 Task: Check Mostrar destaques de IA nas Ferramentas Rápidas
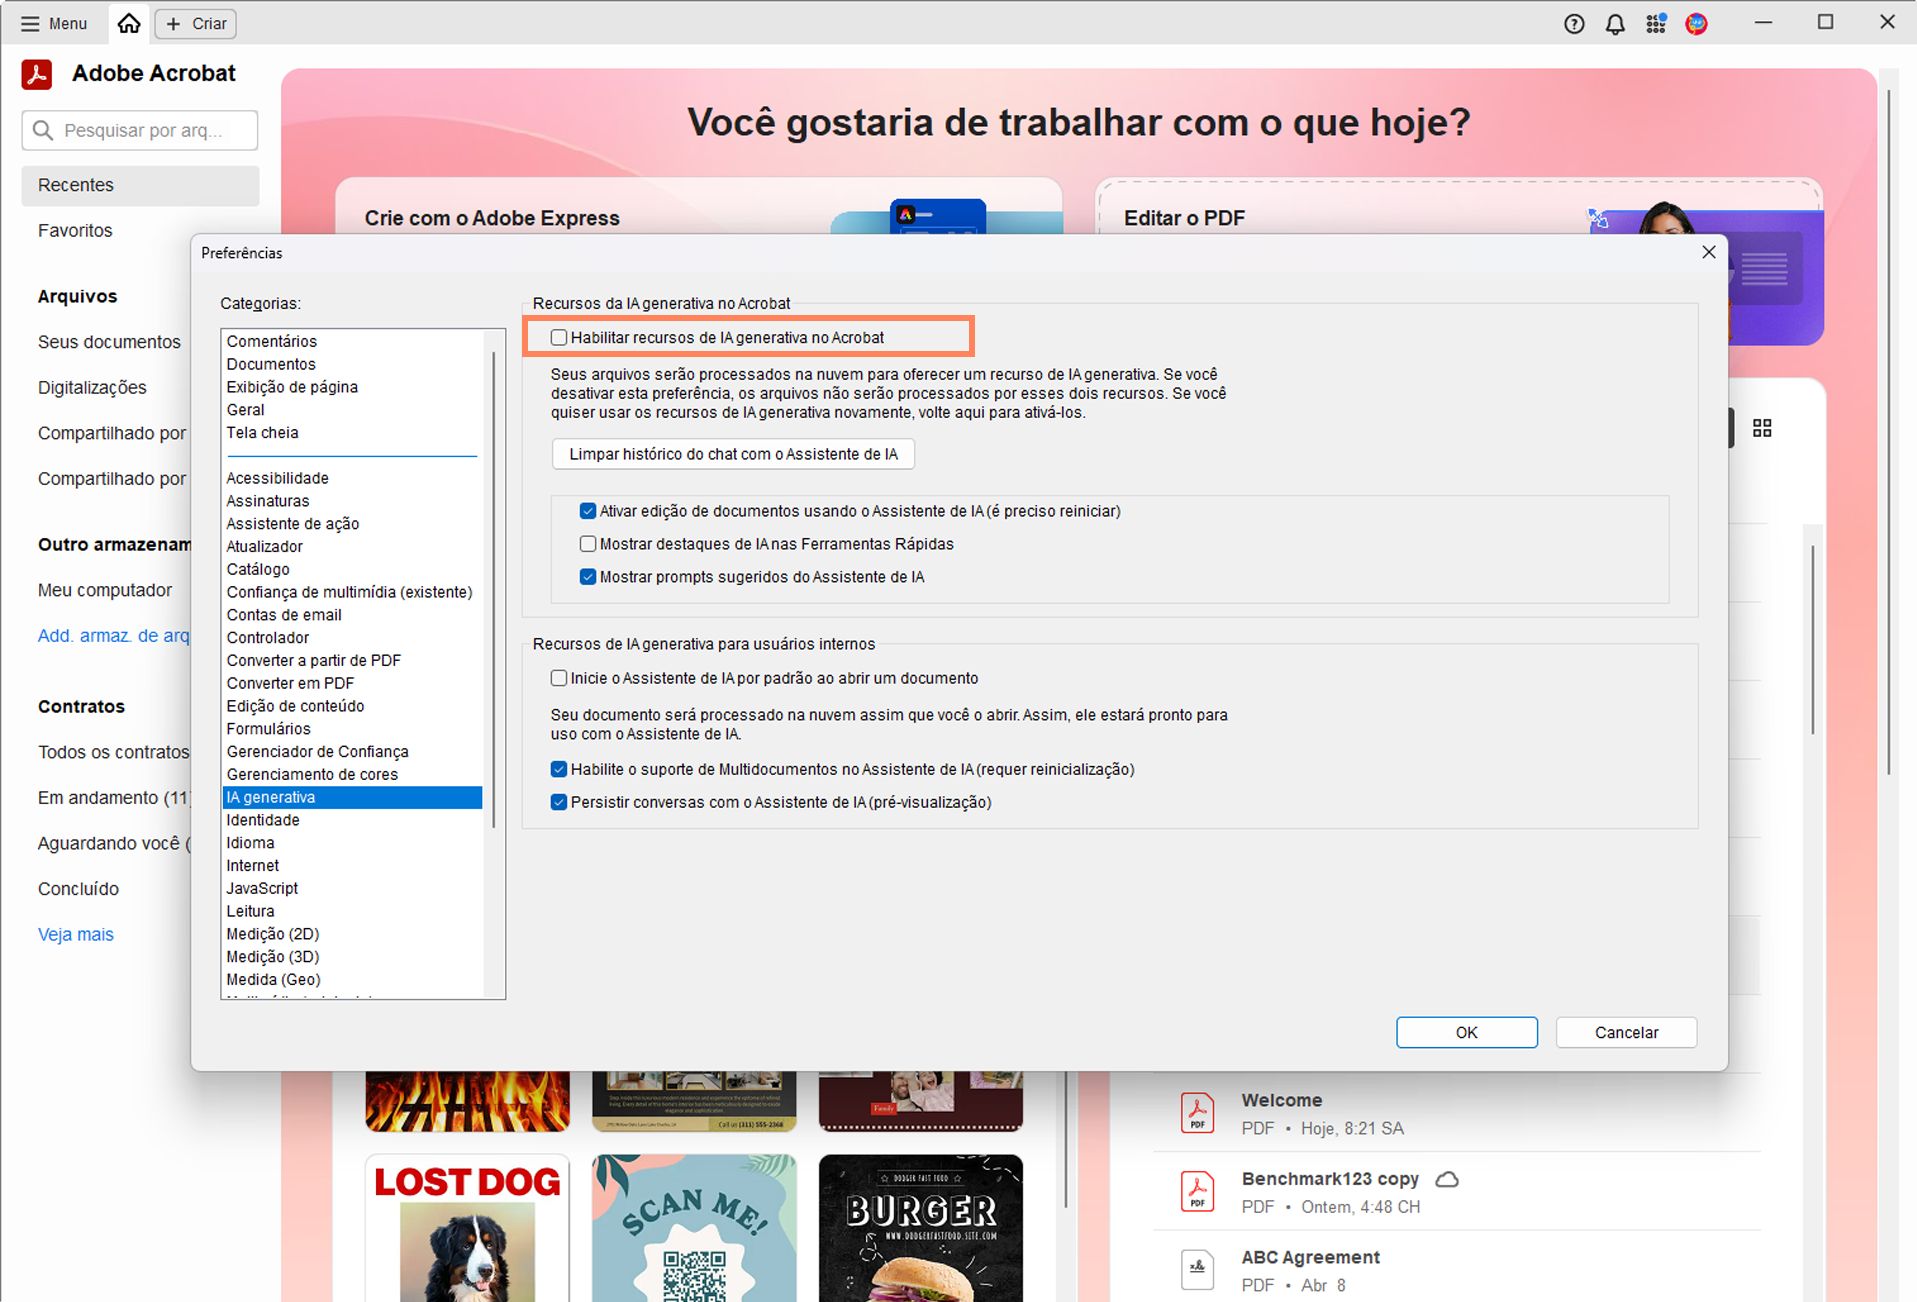(x=588, y=544)
